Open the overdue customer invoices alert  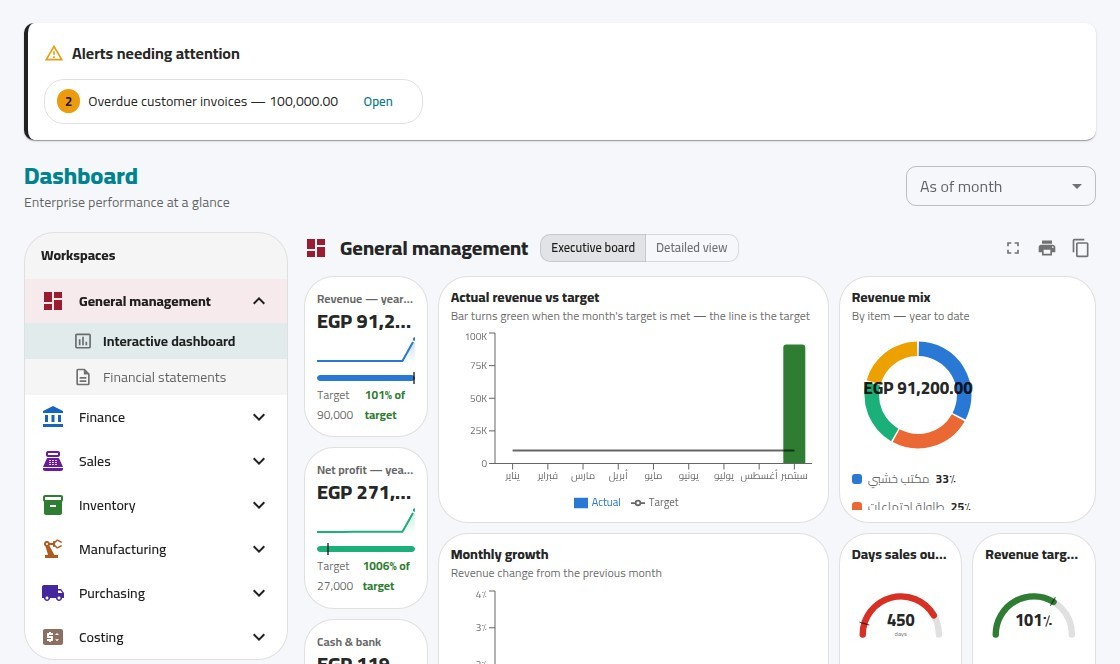(378, 101)
